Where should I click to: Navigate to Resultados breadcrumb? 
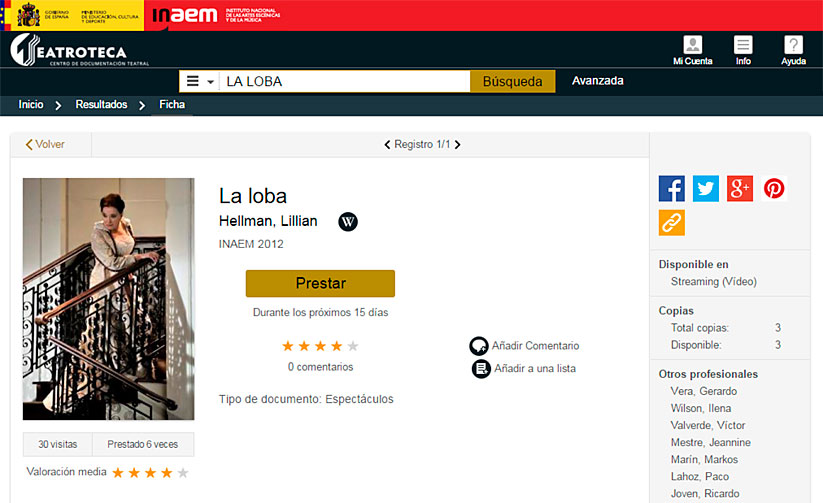click(101, 104)
